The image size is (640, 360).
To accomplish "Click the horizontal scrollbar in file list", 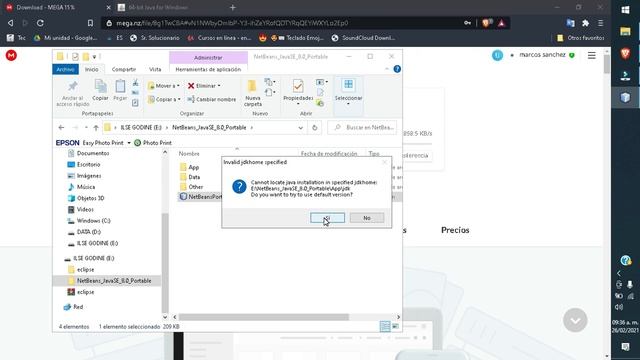I will tap(264, 317).
